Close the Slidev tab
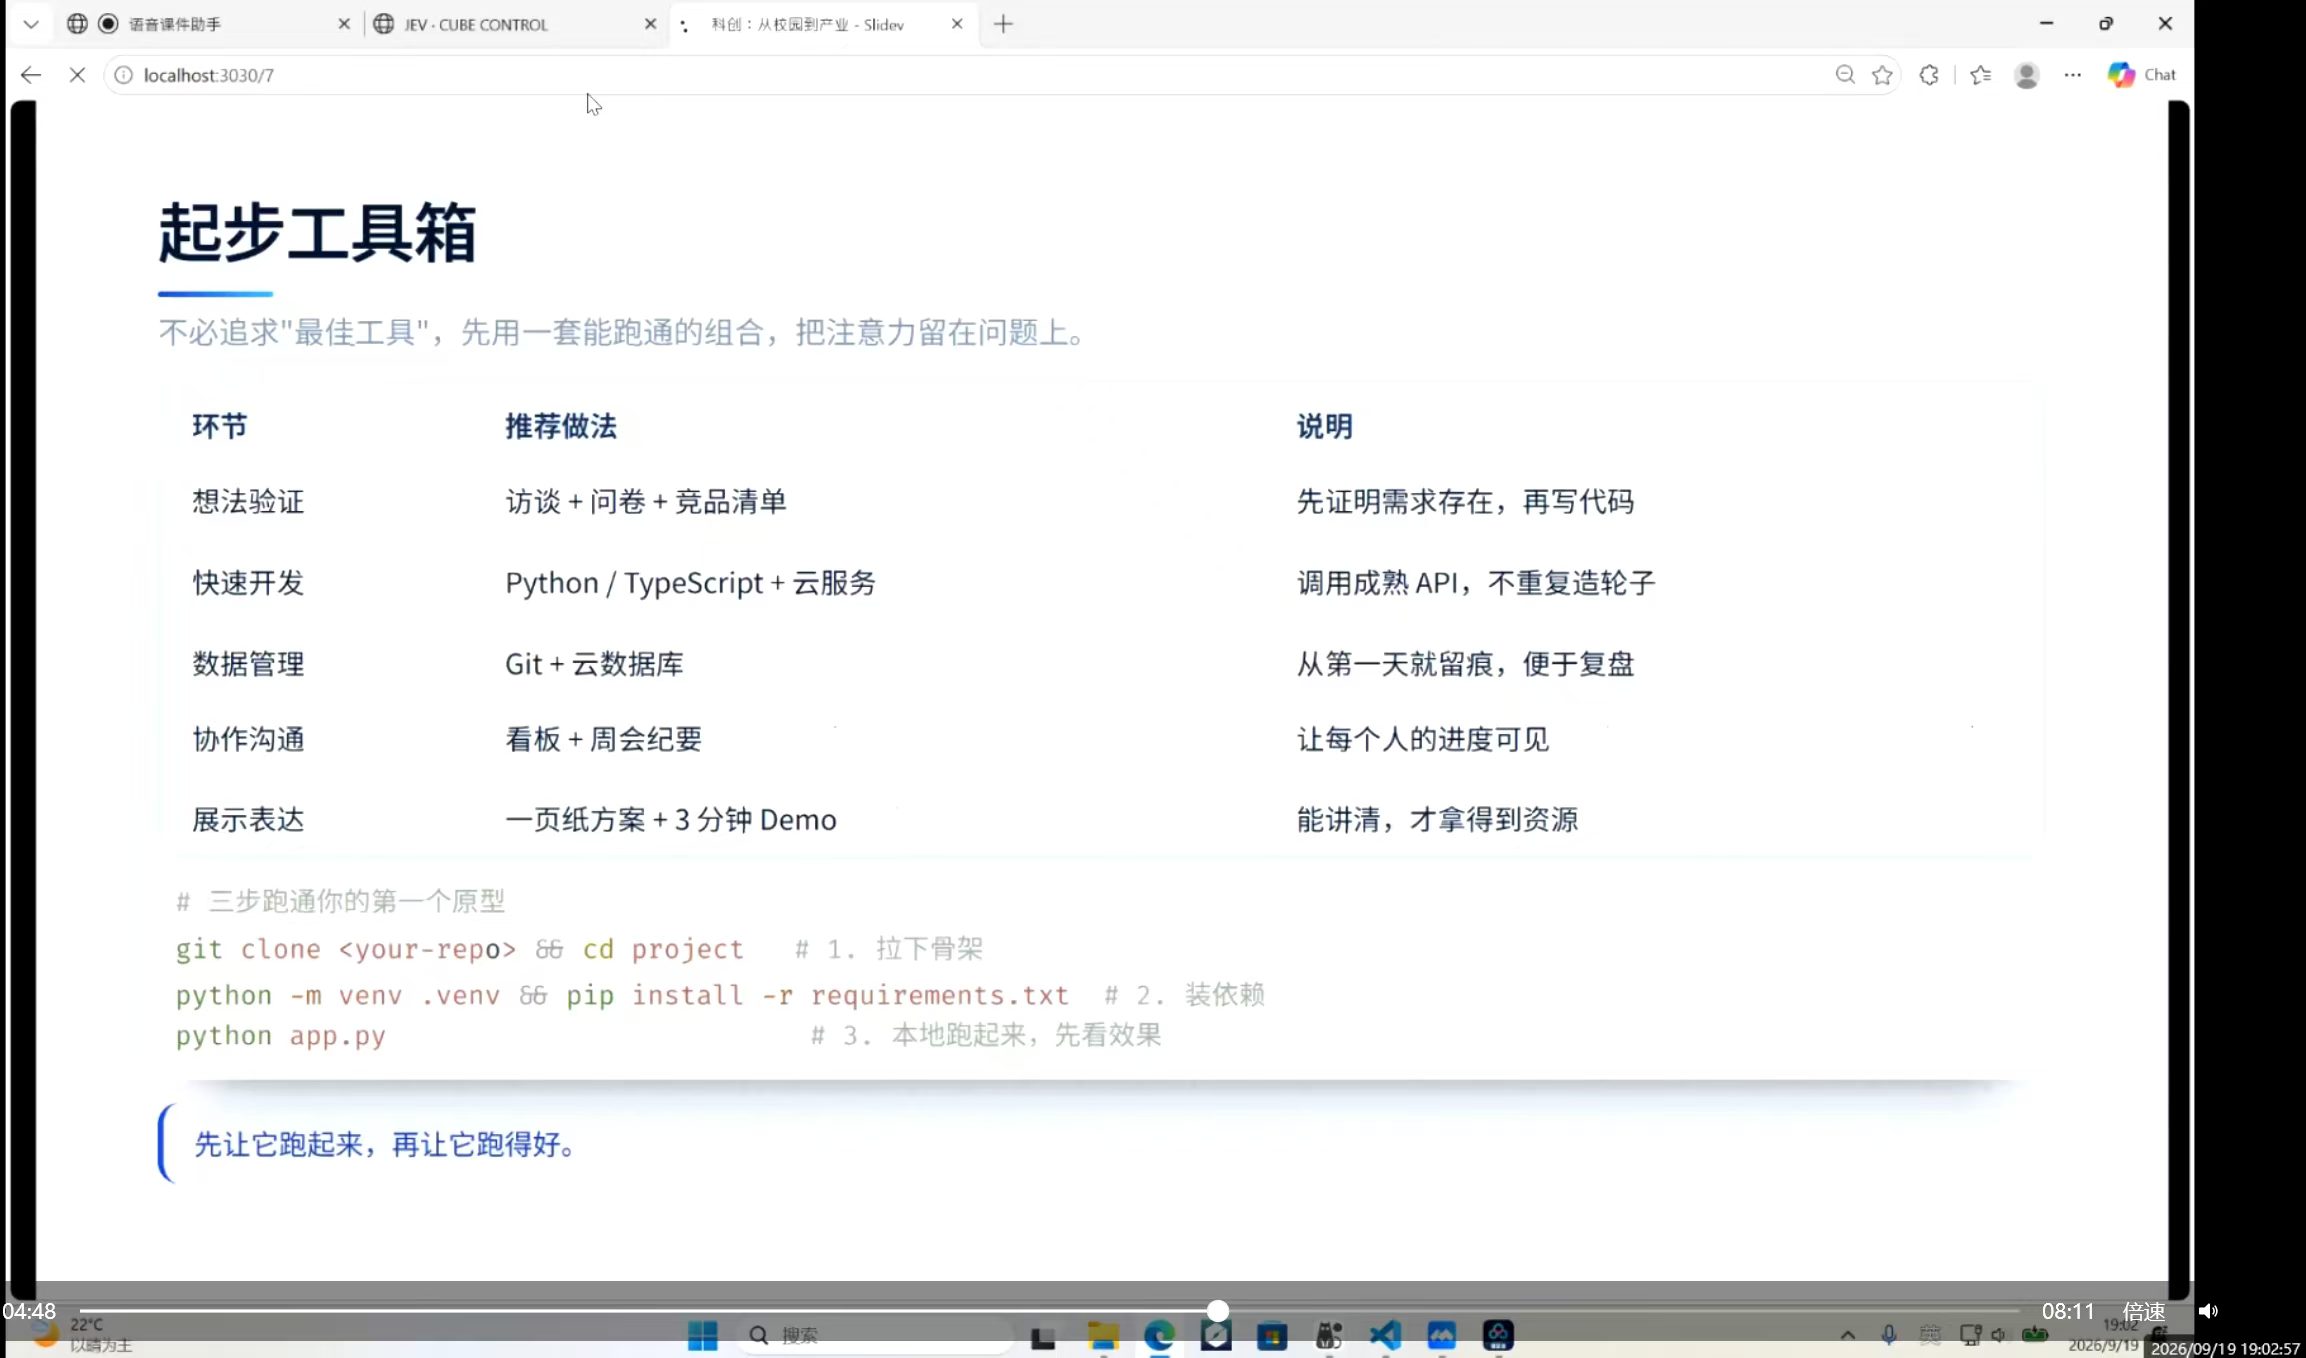The height and width of the screenshot is (1358, 2306). point(957,24)
